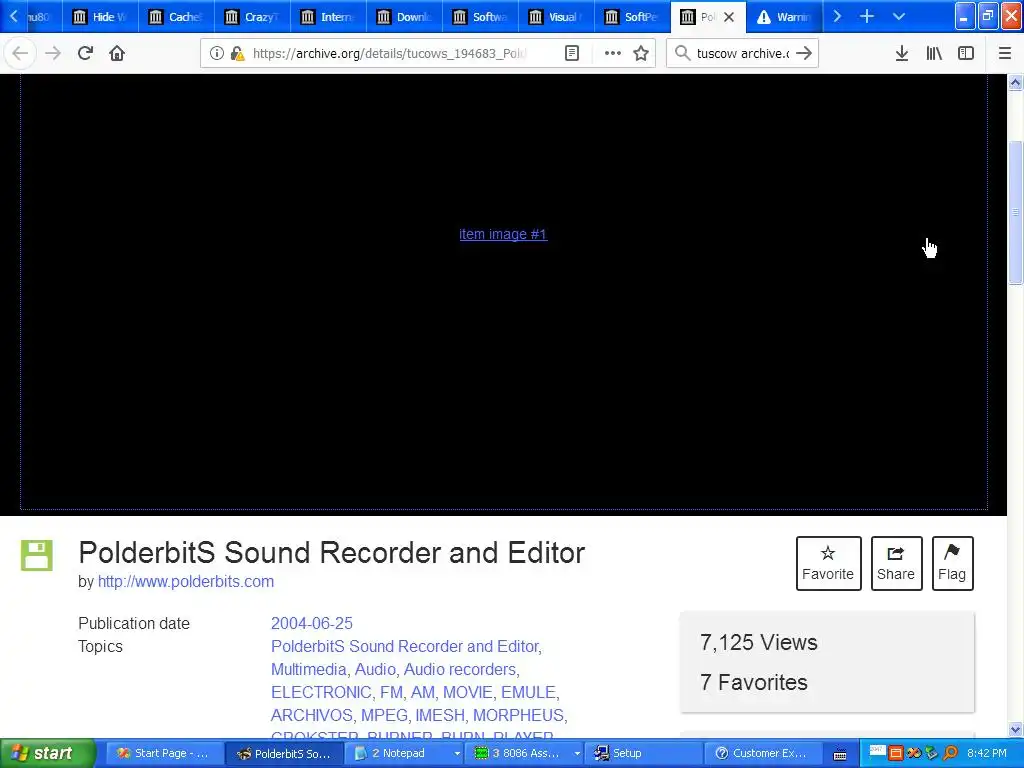
Task: Expand the 2 Notepad taskbar group
Action: [x=456, y=754]
